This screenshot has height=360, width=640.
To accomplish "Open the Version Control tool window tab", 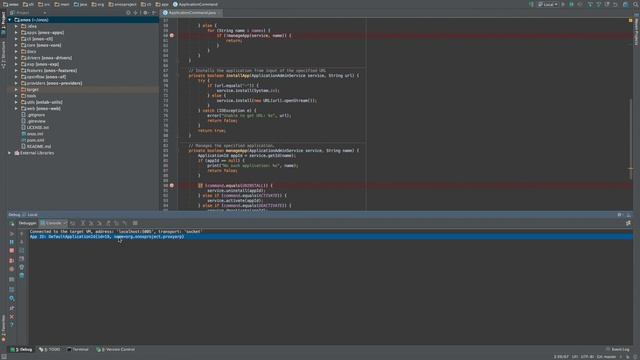I will point(116,350).
